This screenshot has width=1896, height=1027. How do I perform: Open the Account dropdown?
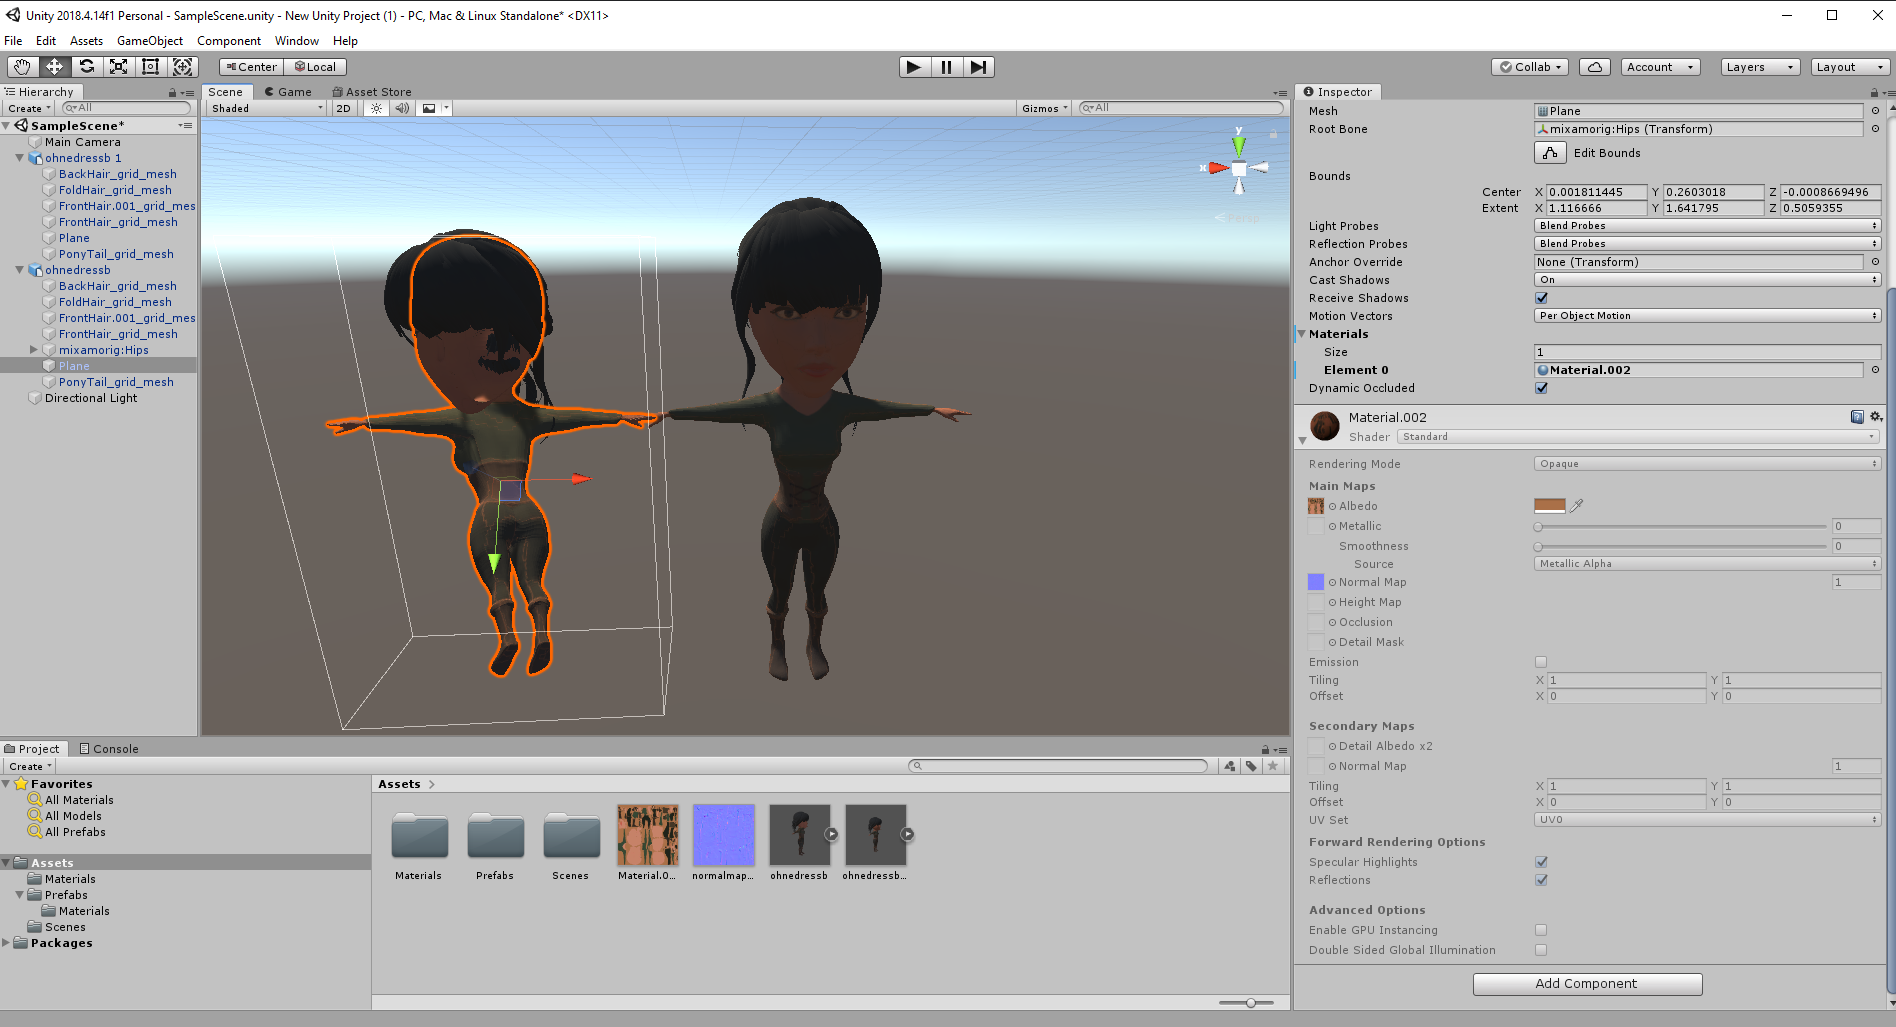point(1660,67)
